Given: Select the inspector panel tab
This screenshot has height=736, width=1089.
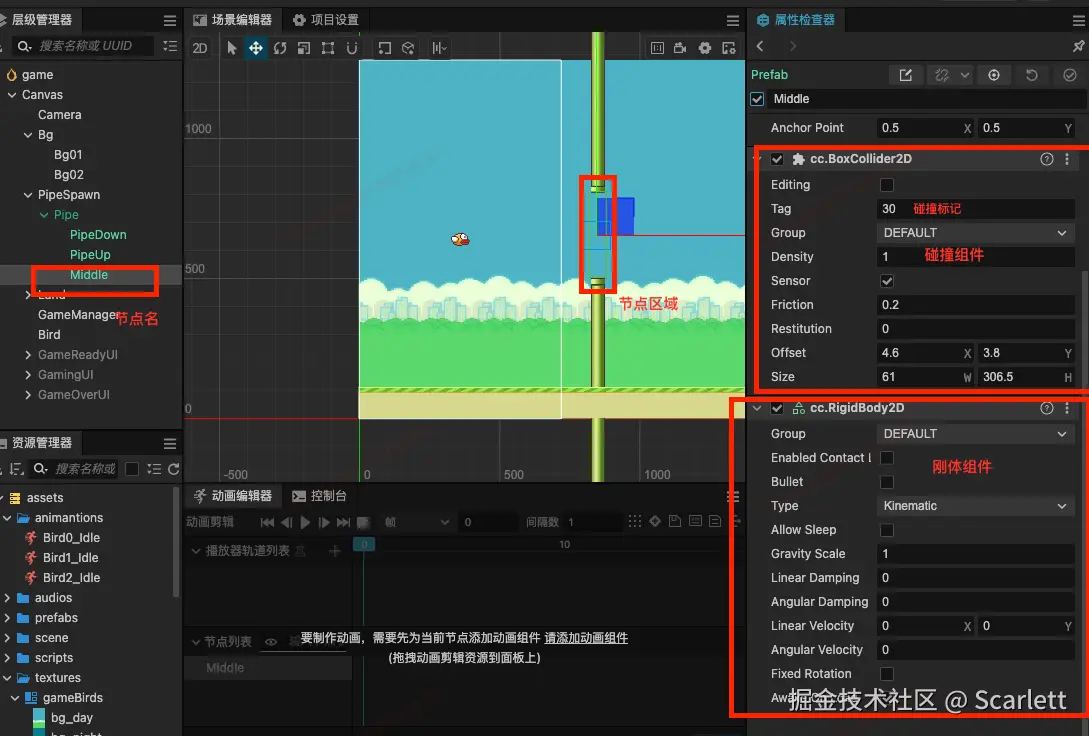Looking at the screenshot, I should (x=796, y=20).
